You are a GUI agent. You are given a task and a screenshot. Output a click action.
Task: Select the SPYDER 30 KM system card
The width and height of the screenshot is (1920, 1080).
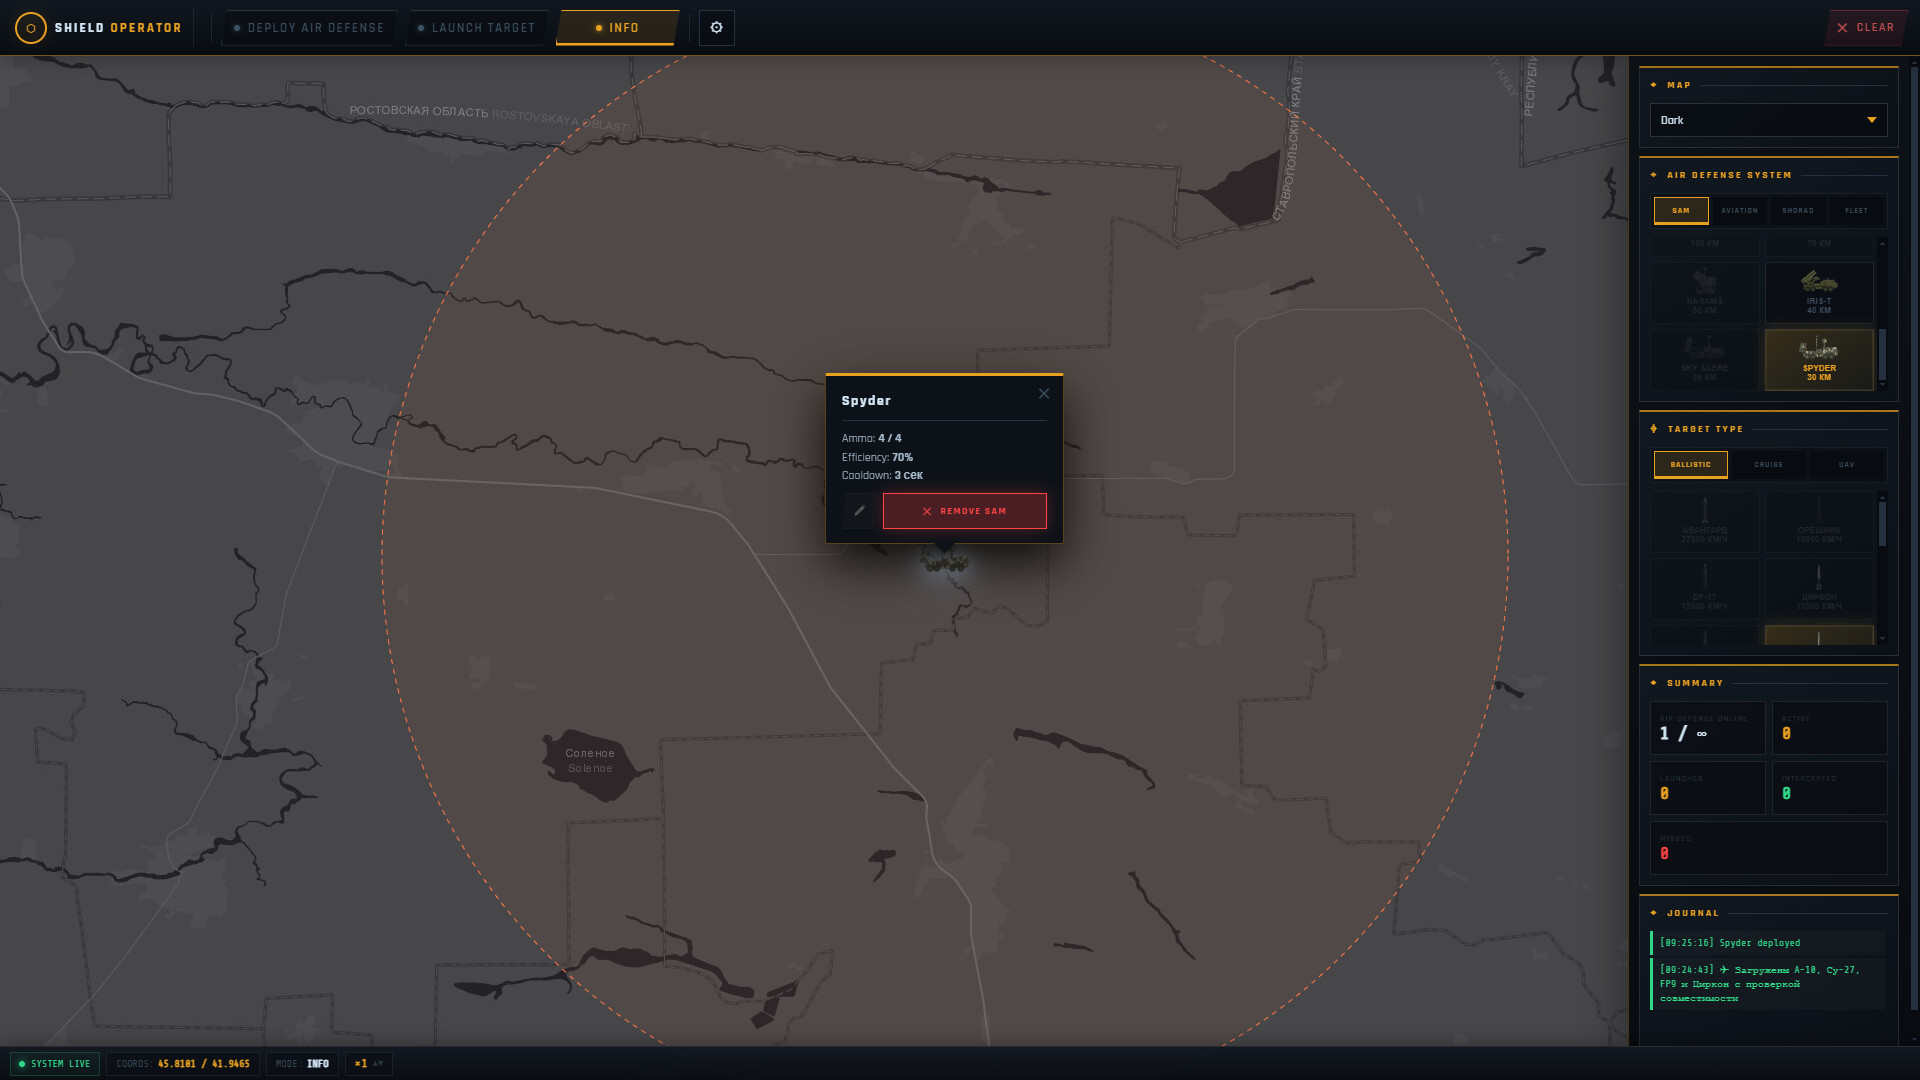pyautogui.click(x=1819, y=359)
